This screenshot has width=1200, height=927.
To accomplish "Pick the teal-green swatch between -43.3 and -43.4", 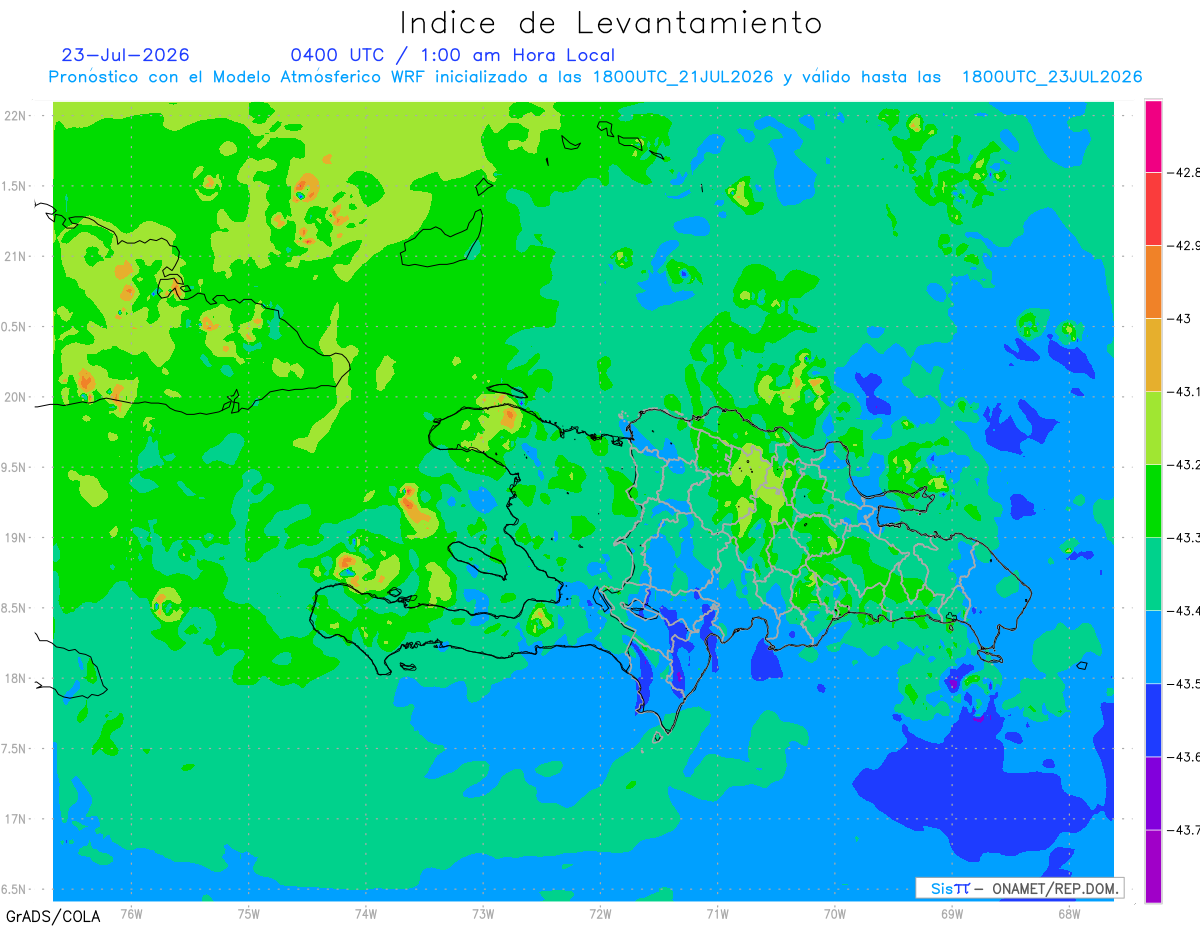I will (x=1153, y=573).
